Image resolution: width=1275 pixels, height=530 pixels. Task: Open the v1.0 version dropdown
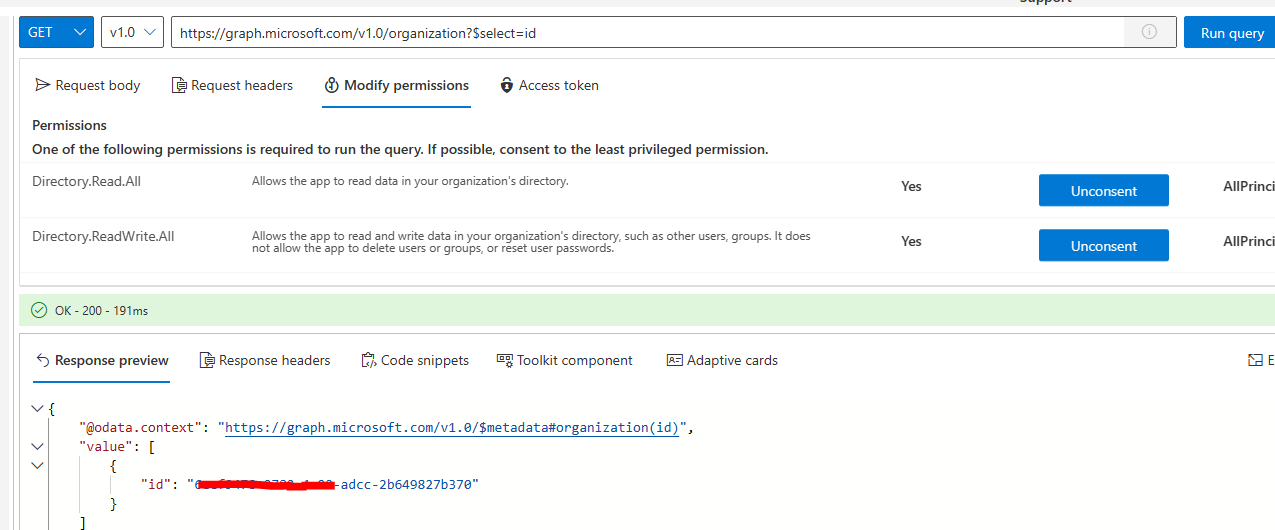pyautogui.click(x=132, y=32)
